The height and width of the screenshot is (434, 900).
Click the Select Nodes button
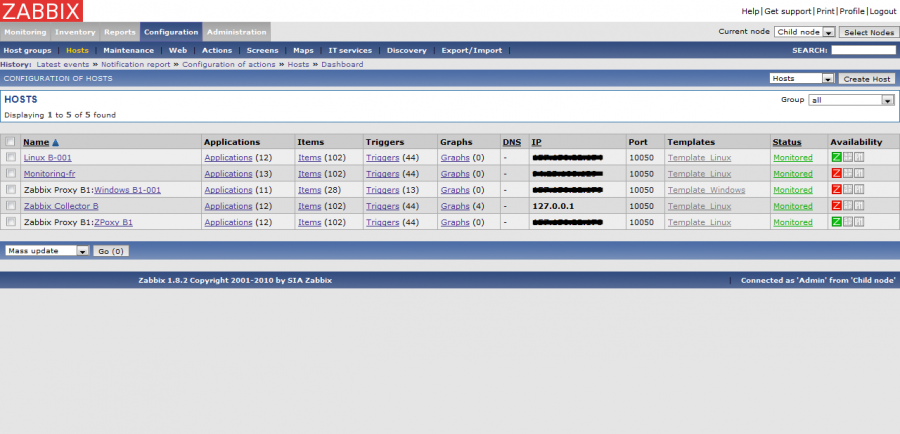pos(869,32)
